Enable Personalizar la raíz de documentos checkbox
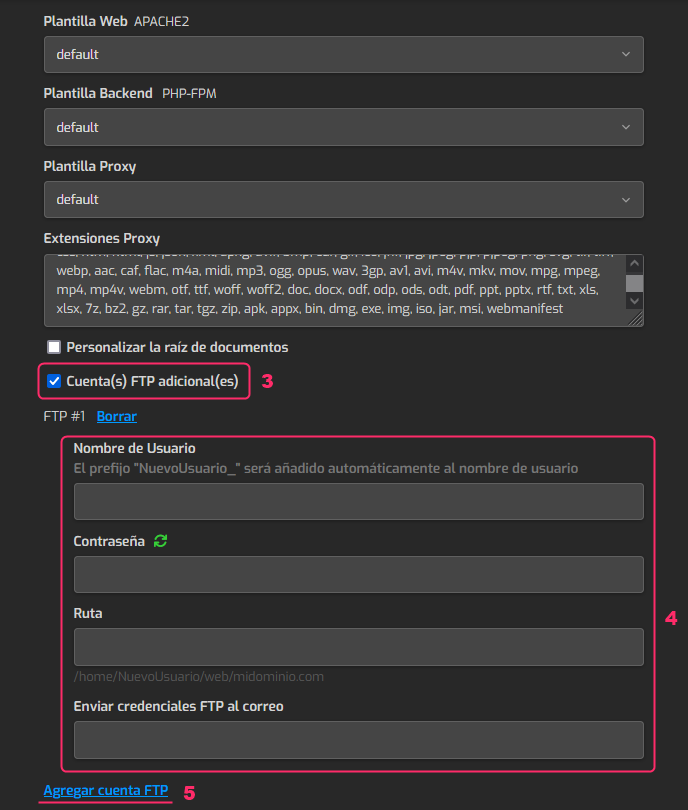 54,347
